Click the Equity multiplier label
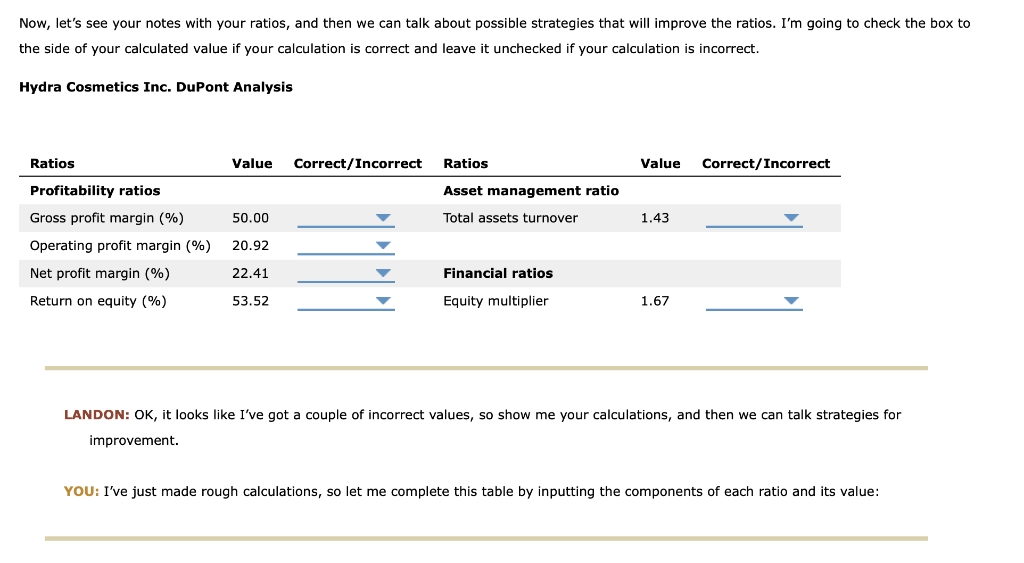Screen dimensions: 1024x563 click(x=496, y=301)
